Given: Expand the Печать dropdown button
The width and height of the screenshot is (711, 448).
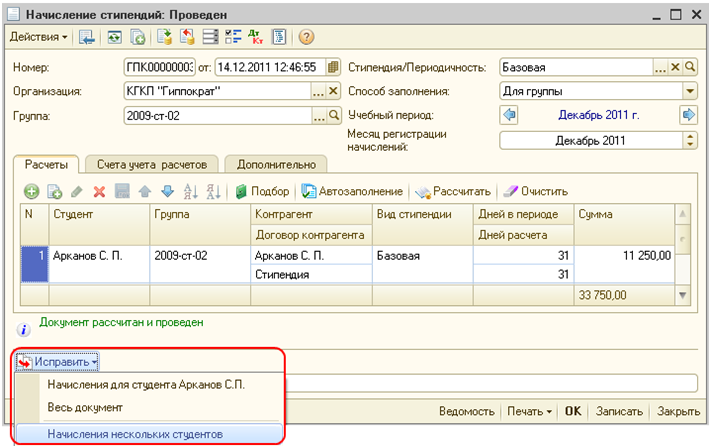Looking at the screenshot, I should point(530,411).
